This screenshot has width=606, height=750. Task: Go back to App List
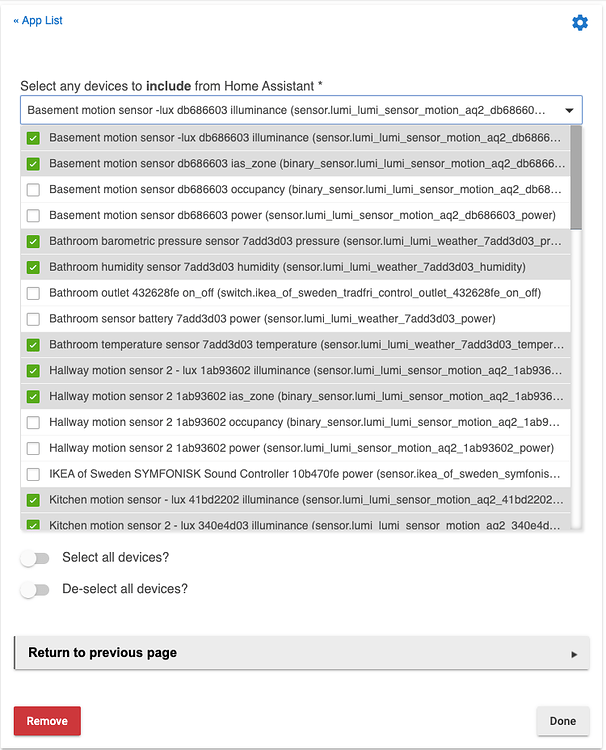point(38,20)
